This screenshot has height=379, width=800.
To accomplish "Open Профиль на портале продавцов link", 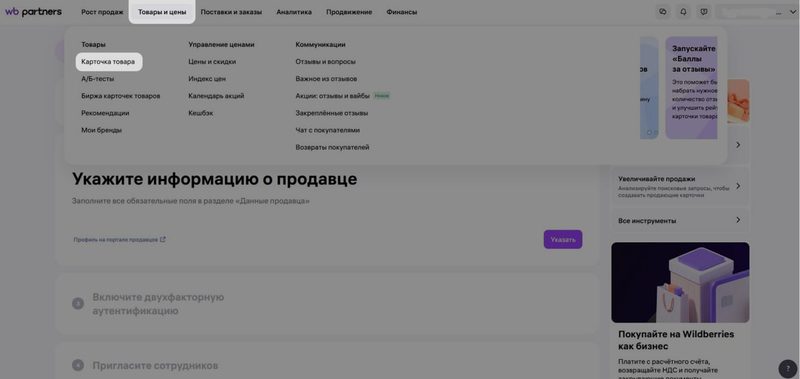I will coord(116,239).
